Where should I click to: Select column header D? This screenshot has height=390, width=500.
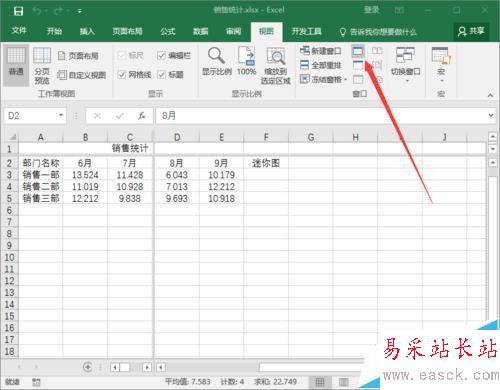(x=177, y=137)
